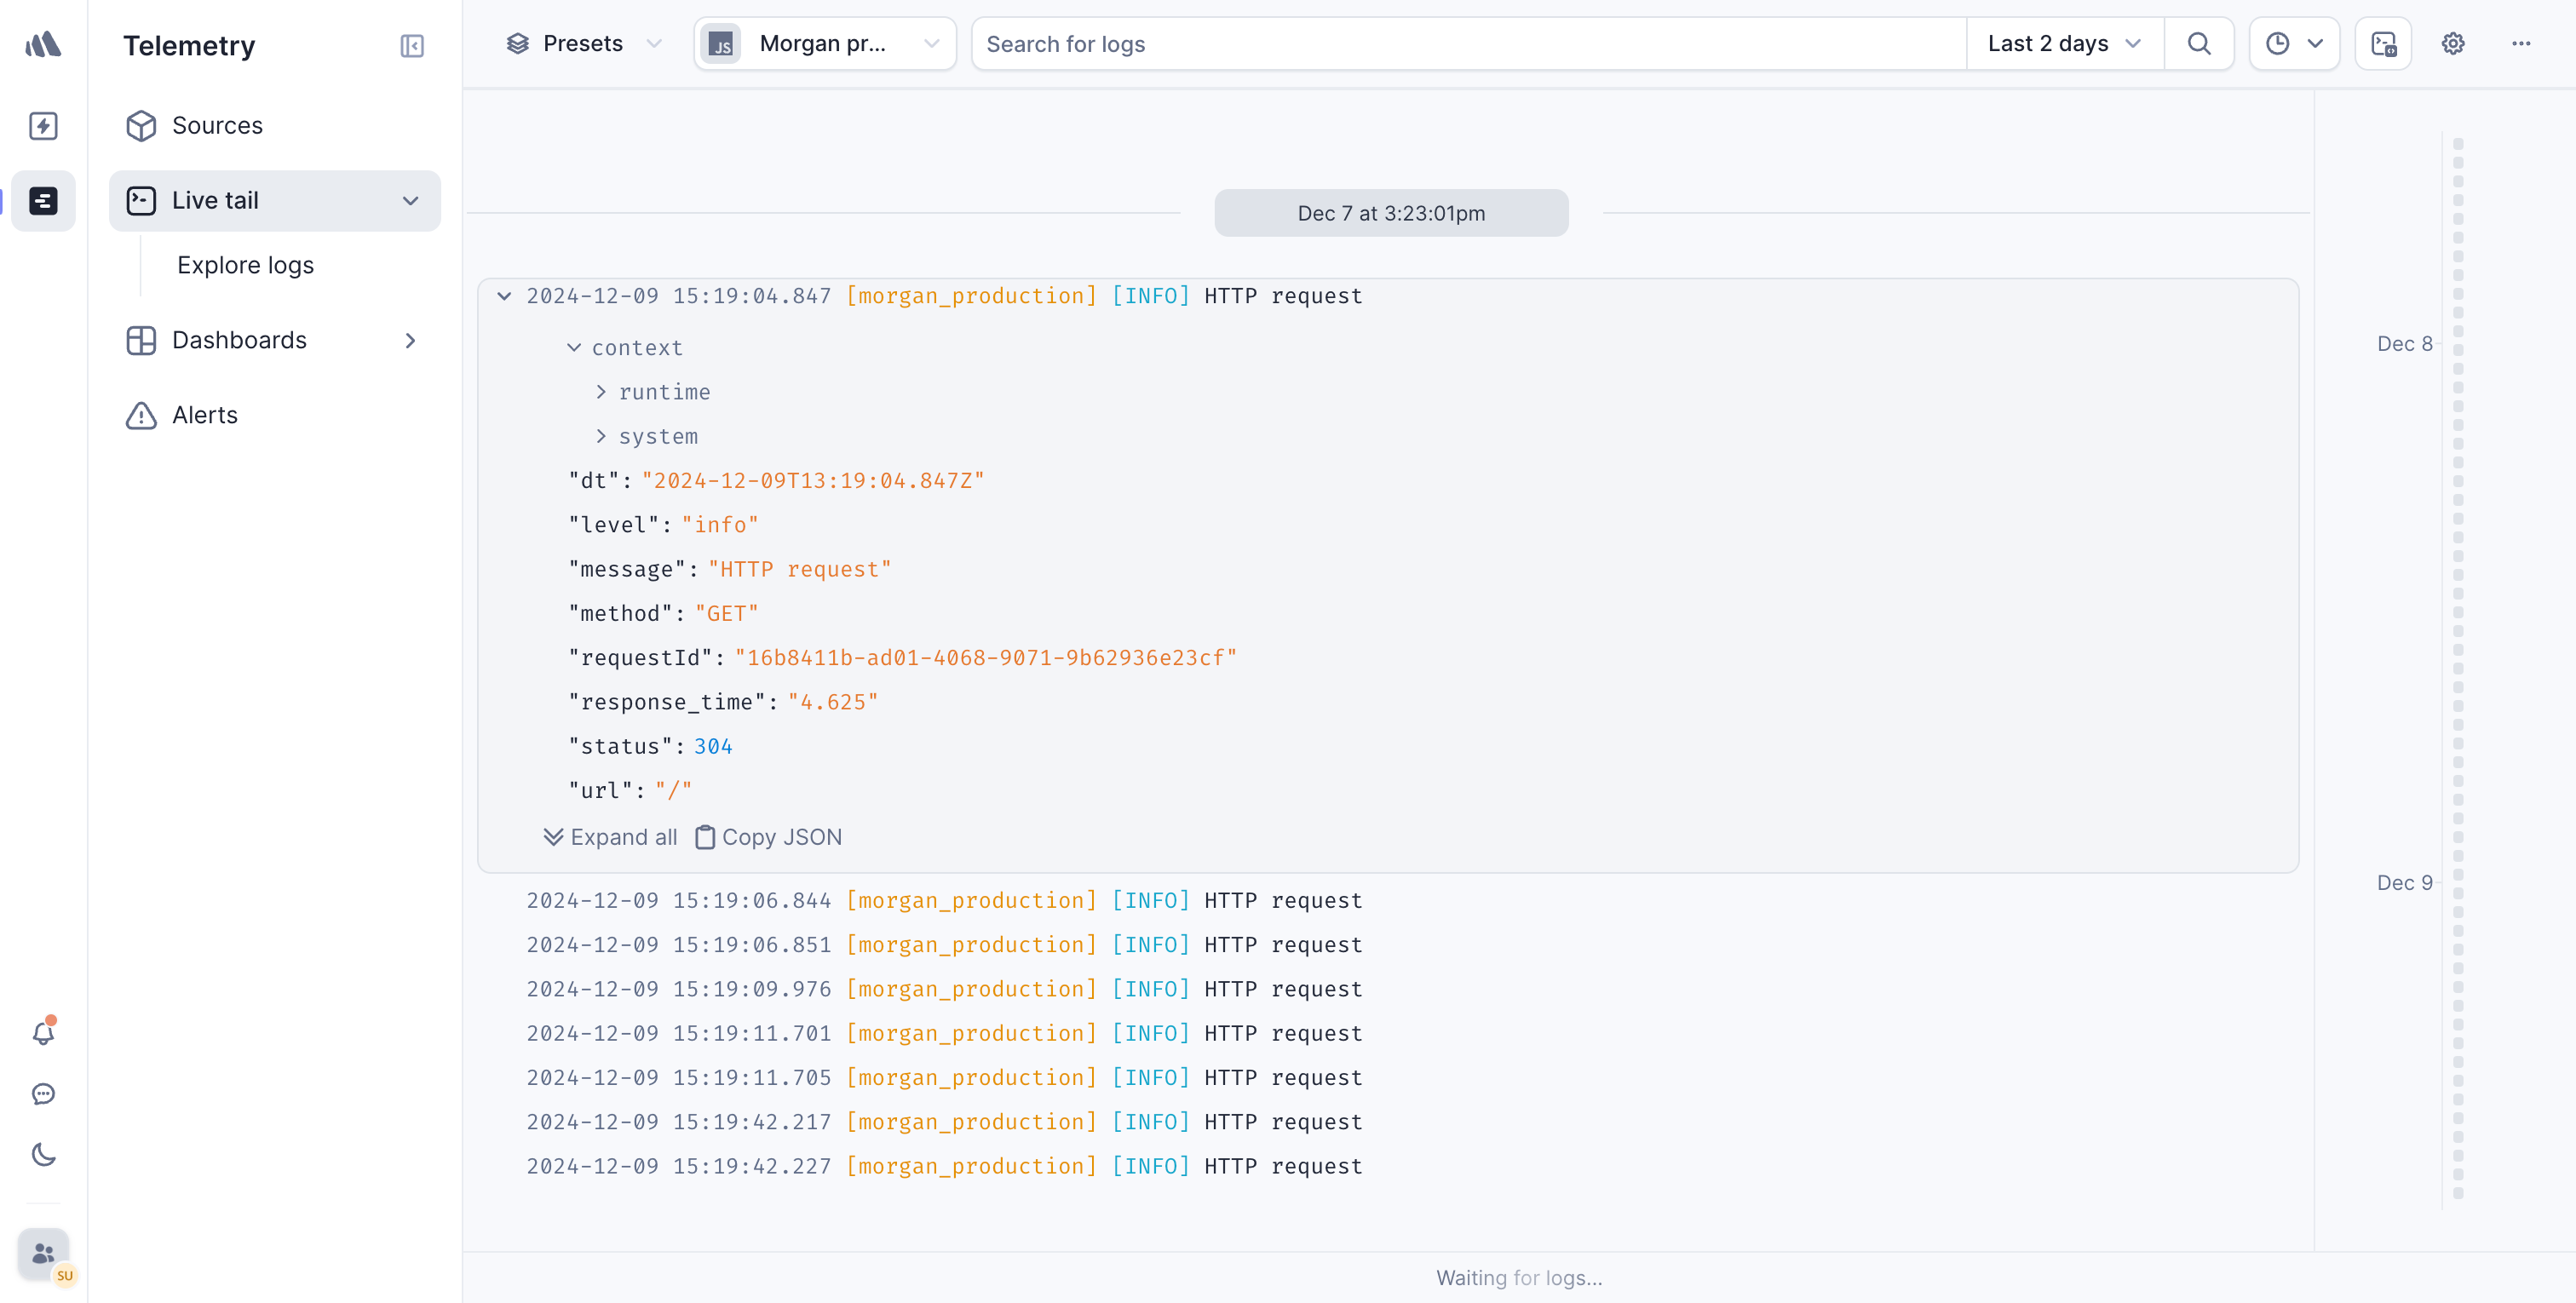This screenshot has height=1303, width=2576.
Task: Open Alerts in the sidebar
Action: 275,415
